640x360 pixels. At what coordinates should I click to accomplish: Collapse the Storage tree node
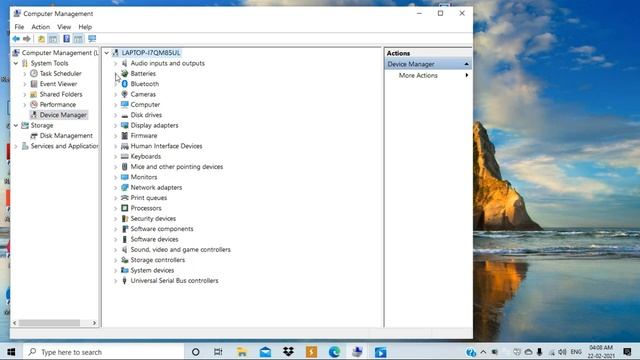[x=16, y=125]
